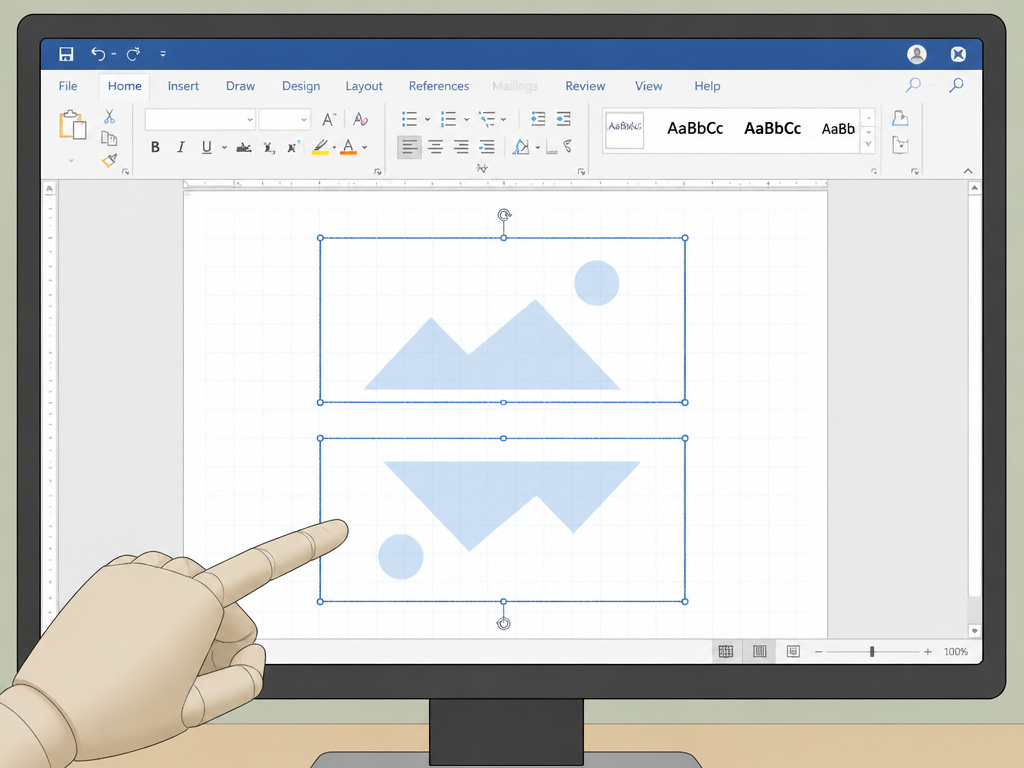
Task: Open the Design tab
Action: tap(301, 86)
